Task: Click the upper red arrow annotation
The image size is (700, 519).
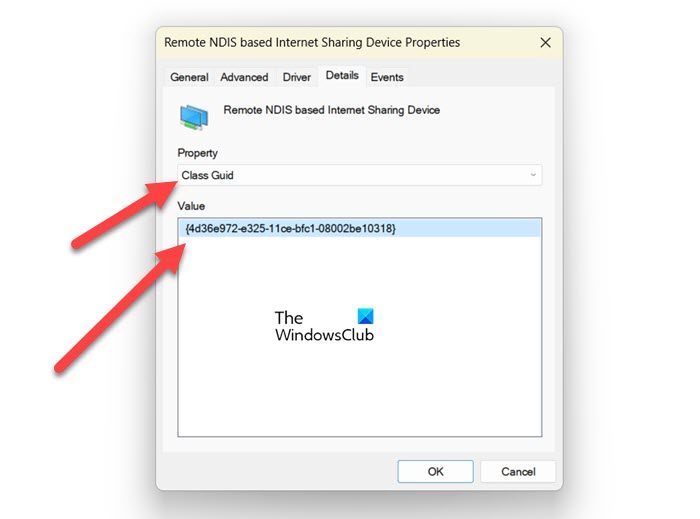Action: point(124,213)
